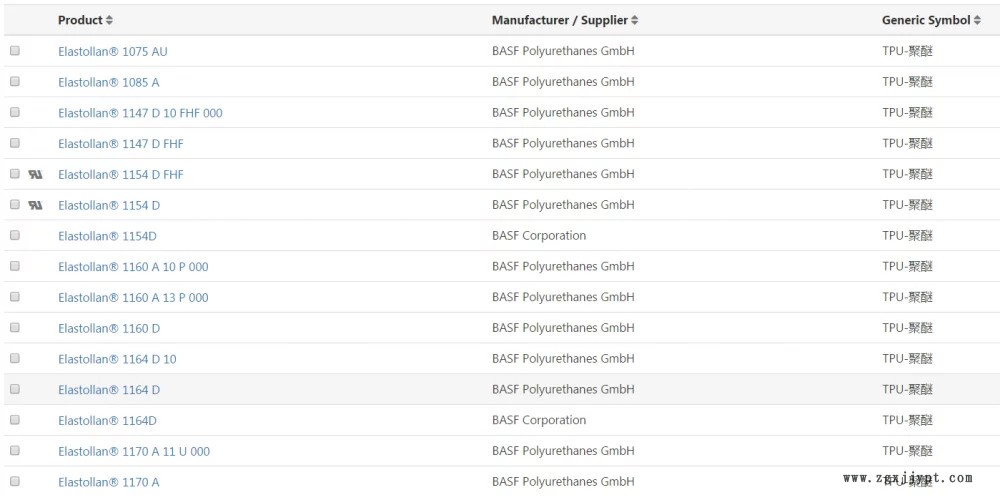1000x500 pixels.
Task: Click the sort arrows next to Manufacturer / Supplier
Action: click(x=635, y=20)
